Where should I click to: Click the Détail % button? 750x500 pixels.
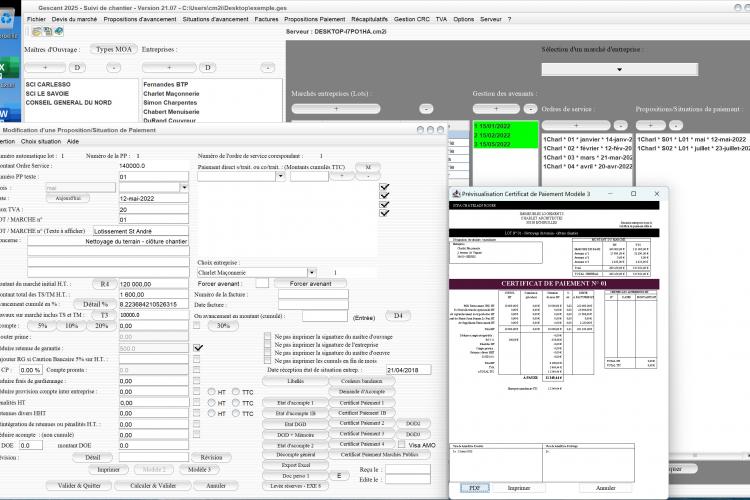(95, 304)
